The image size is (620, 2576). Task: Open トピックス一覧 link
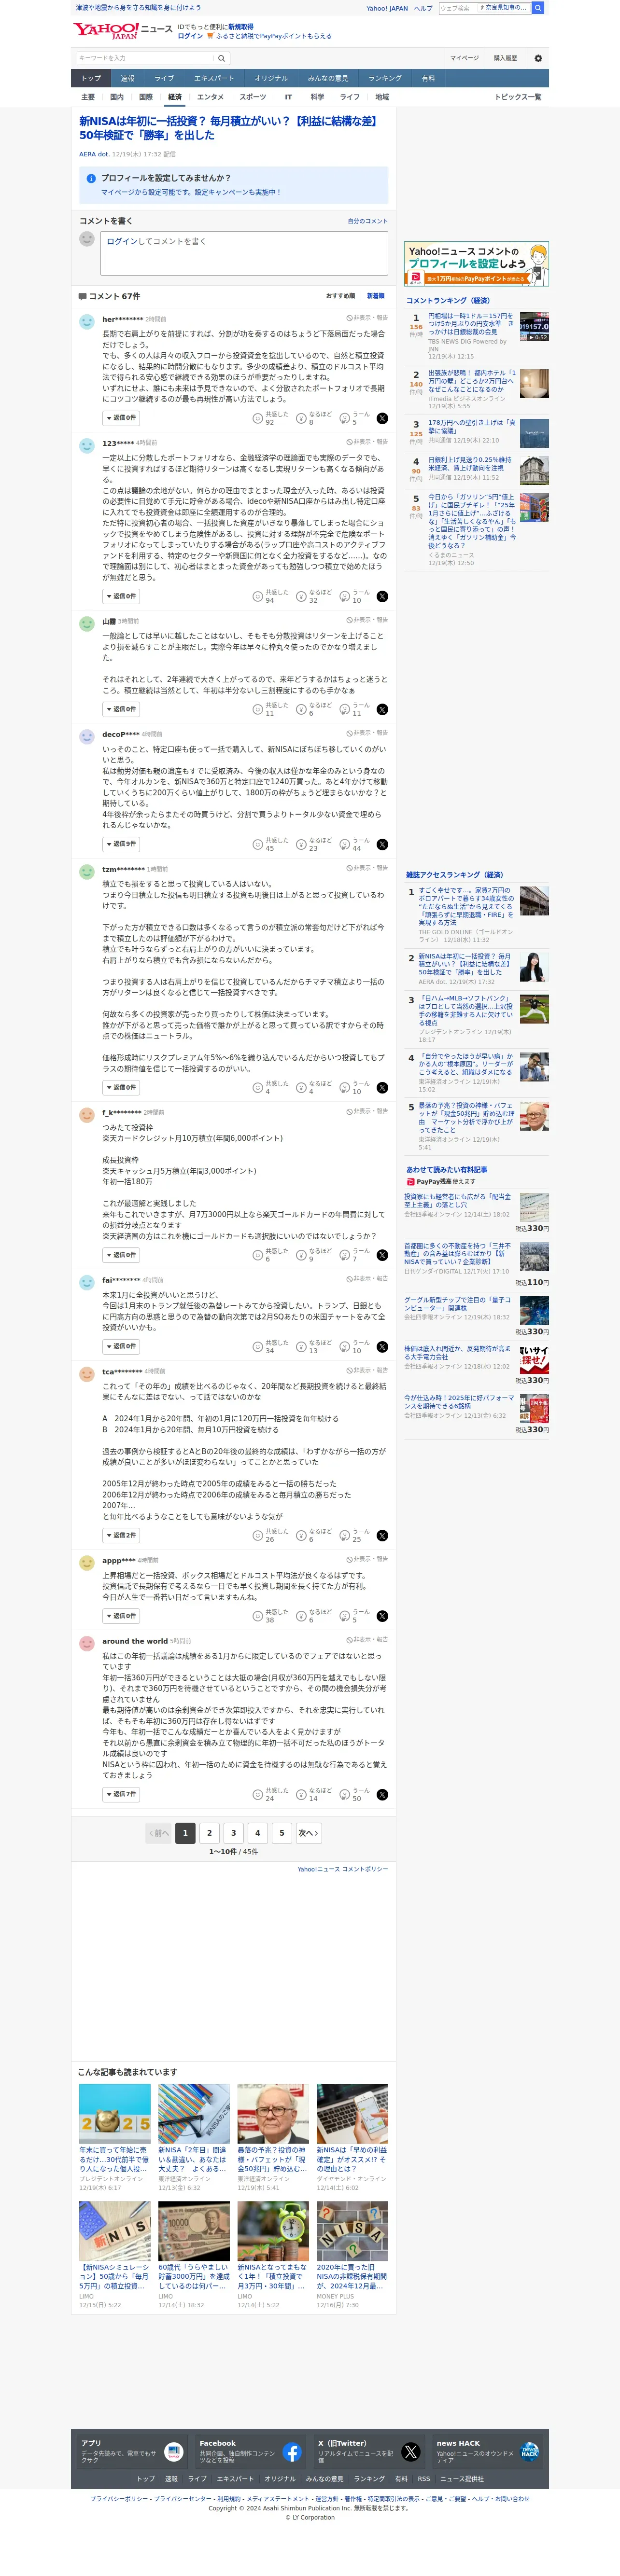[x=518, y=97]
